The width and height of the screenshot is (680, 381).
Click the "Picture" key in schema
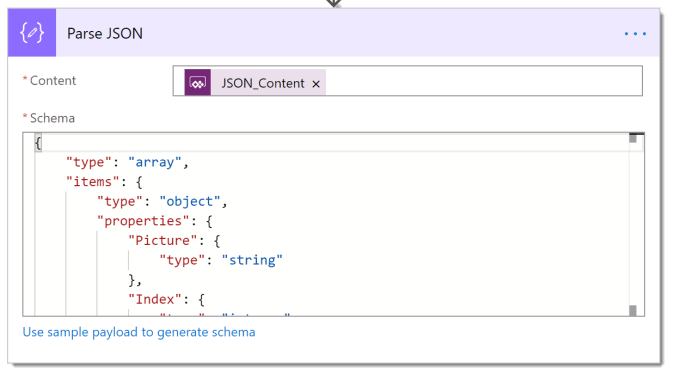163,241
